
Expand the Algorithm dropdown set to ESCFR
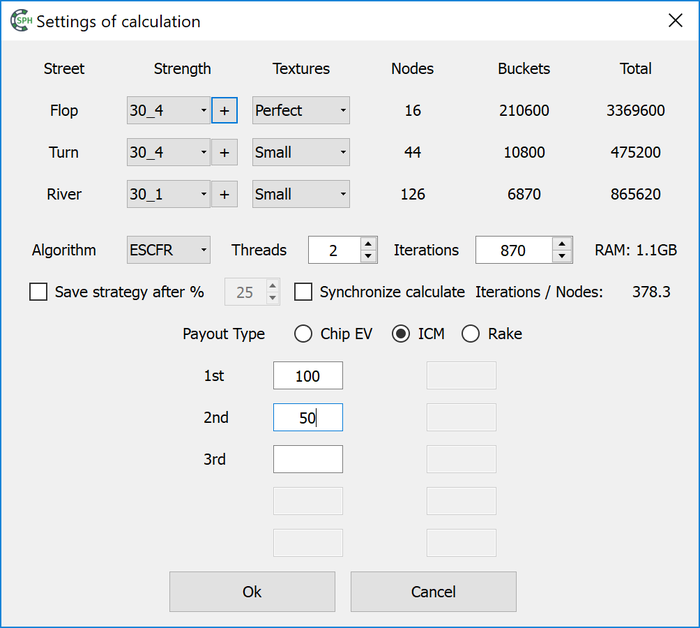tap(168, 250)
